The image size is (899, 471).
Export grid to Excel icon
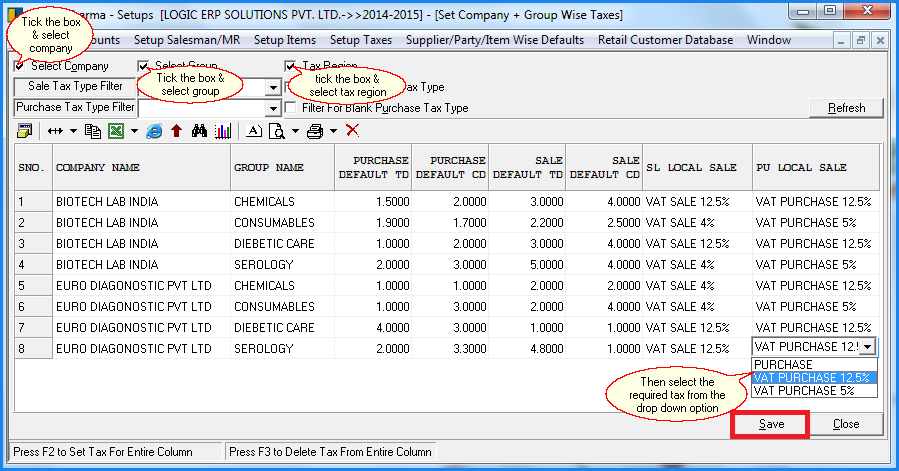pos(116,131)
